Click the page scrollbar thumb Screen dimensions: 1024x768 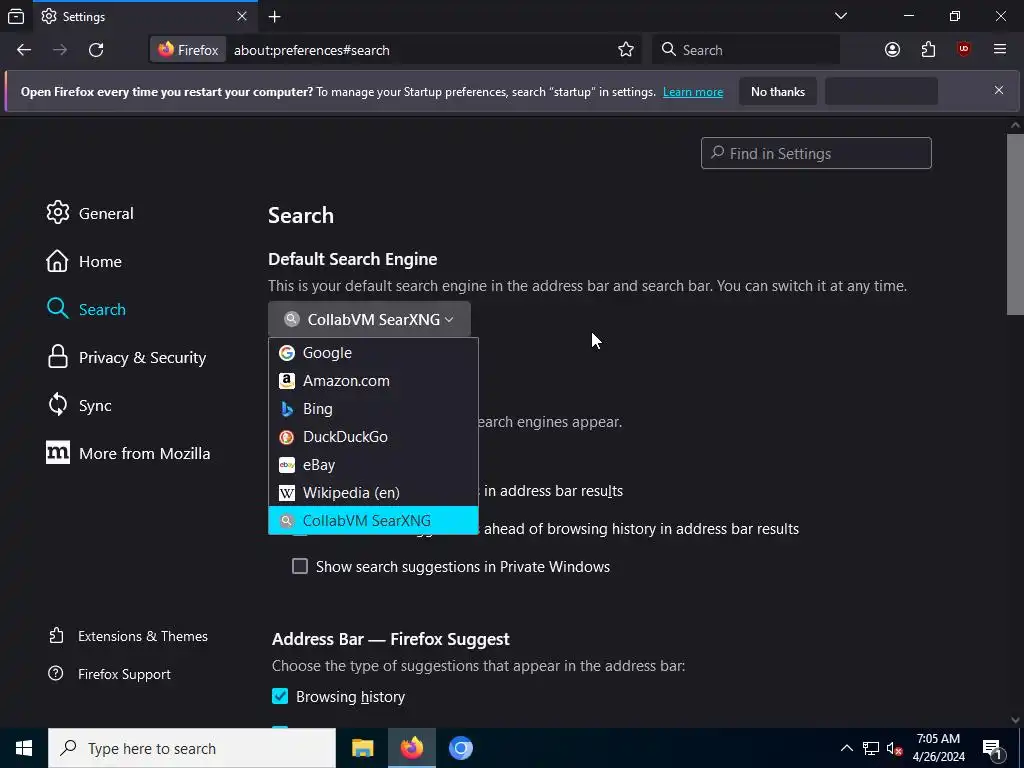(1015, 225)
